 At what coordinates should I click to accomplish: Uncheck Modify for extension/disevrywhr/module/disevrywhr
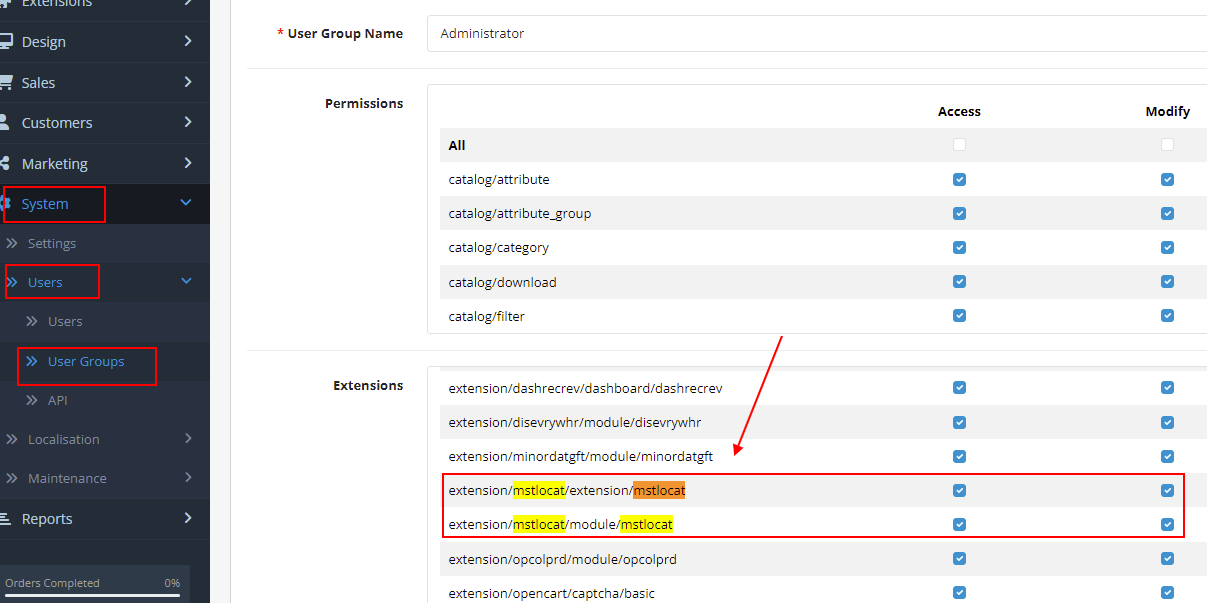coord(1167,422)
